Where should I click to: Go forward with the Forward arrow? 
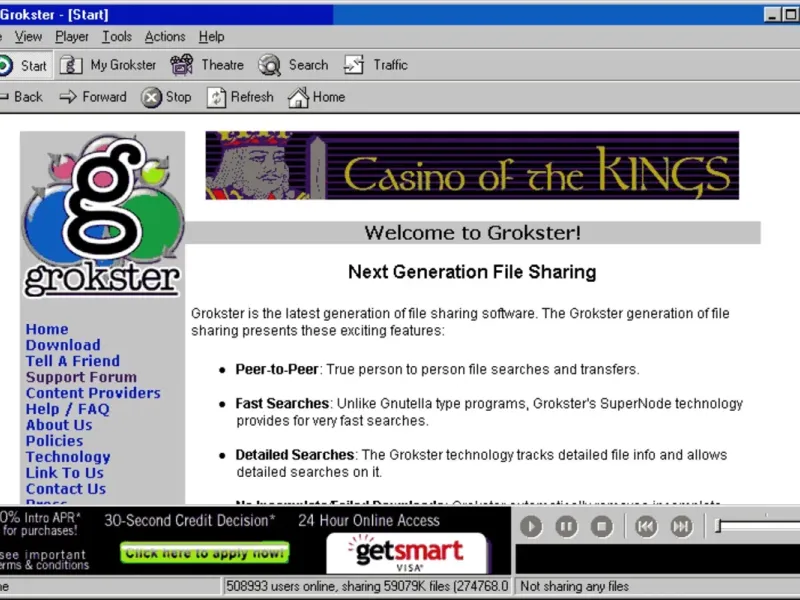click(x=68, y=96)
